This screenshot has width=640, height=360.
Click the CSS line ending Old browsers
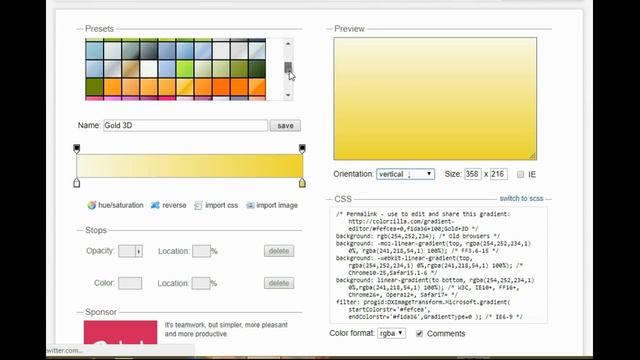coord(418,236)
